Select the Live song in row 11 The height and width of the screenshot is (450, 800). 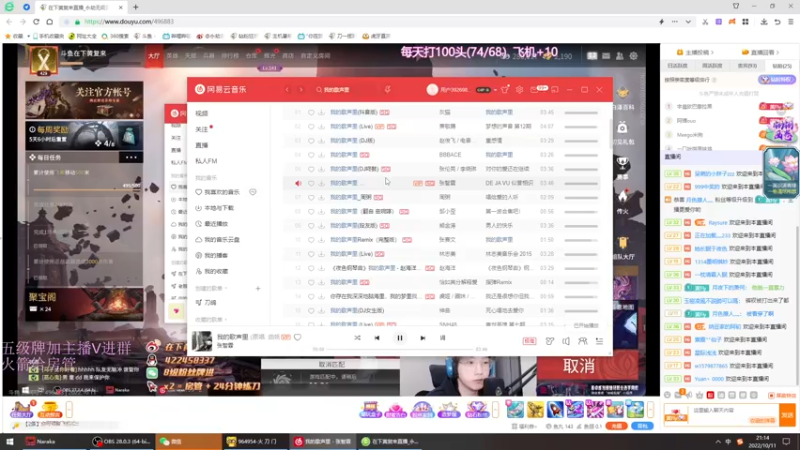[x=352, y=254]
